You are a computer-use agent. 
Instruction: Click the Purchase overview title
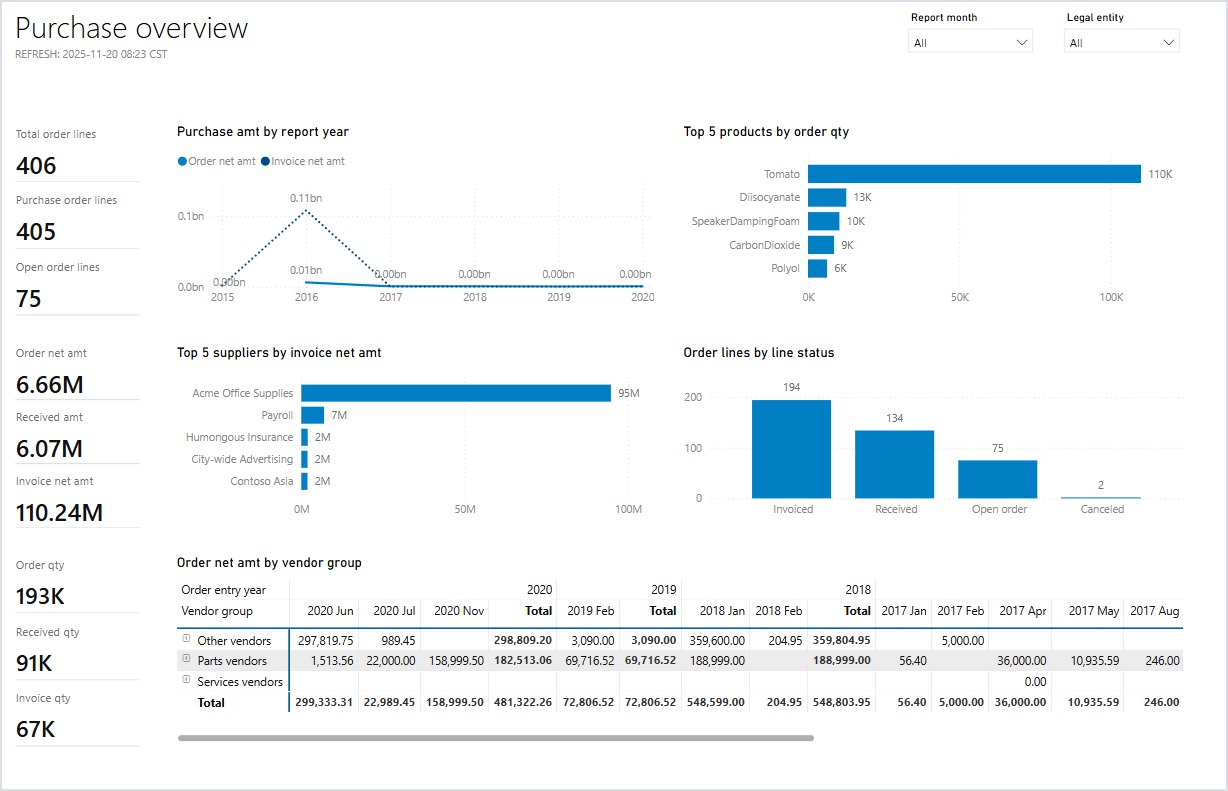click(132, 28)
